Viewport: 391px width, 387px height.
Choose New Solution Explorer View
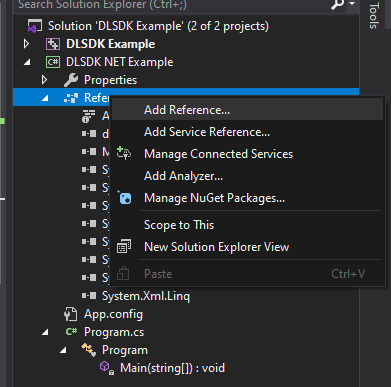(x=247, y=247)
